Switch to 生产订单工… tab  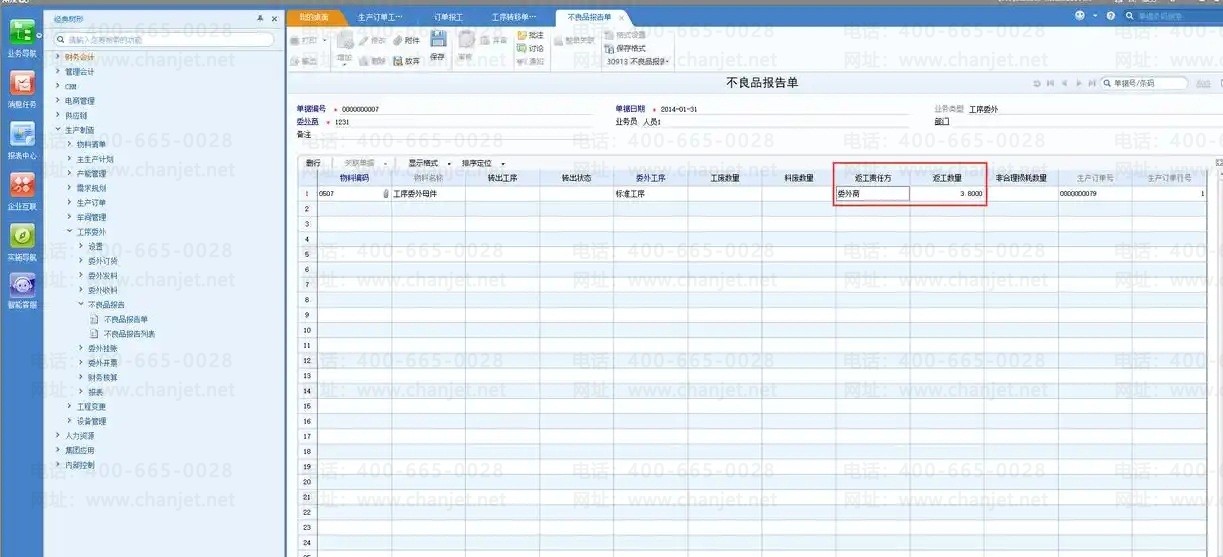380,18
